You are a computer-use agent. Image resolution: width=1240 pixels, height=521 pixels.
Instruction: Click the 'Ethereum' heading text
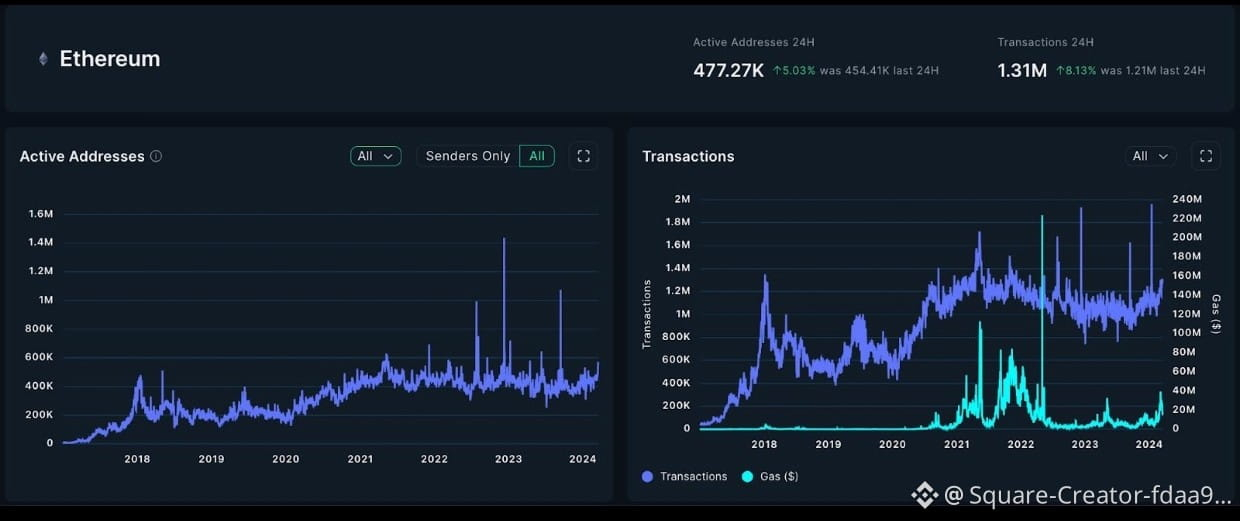point(110,59)
